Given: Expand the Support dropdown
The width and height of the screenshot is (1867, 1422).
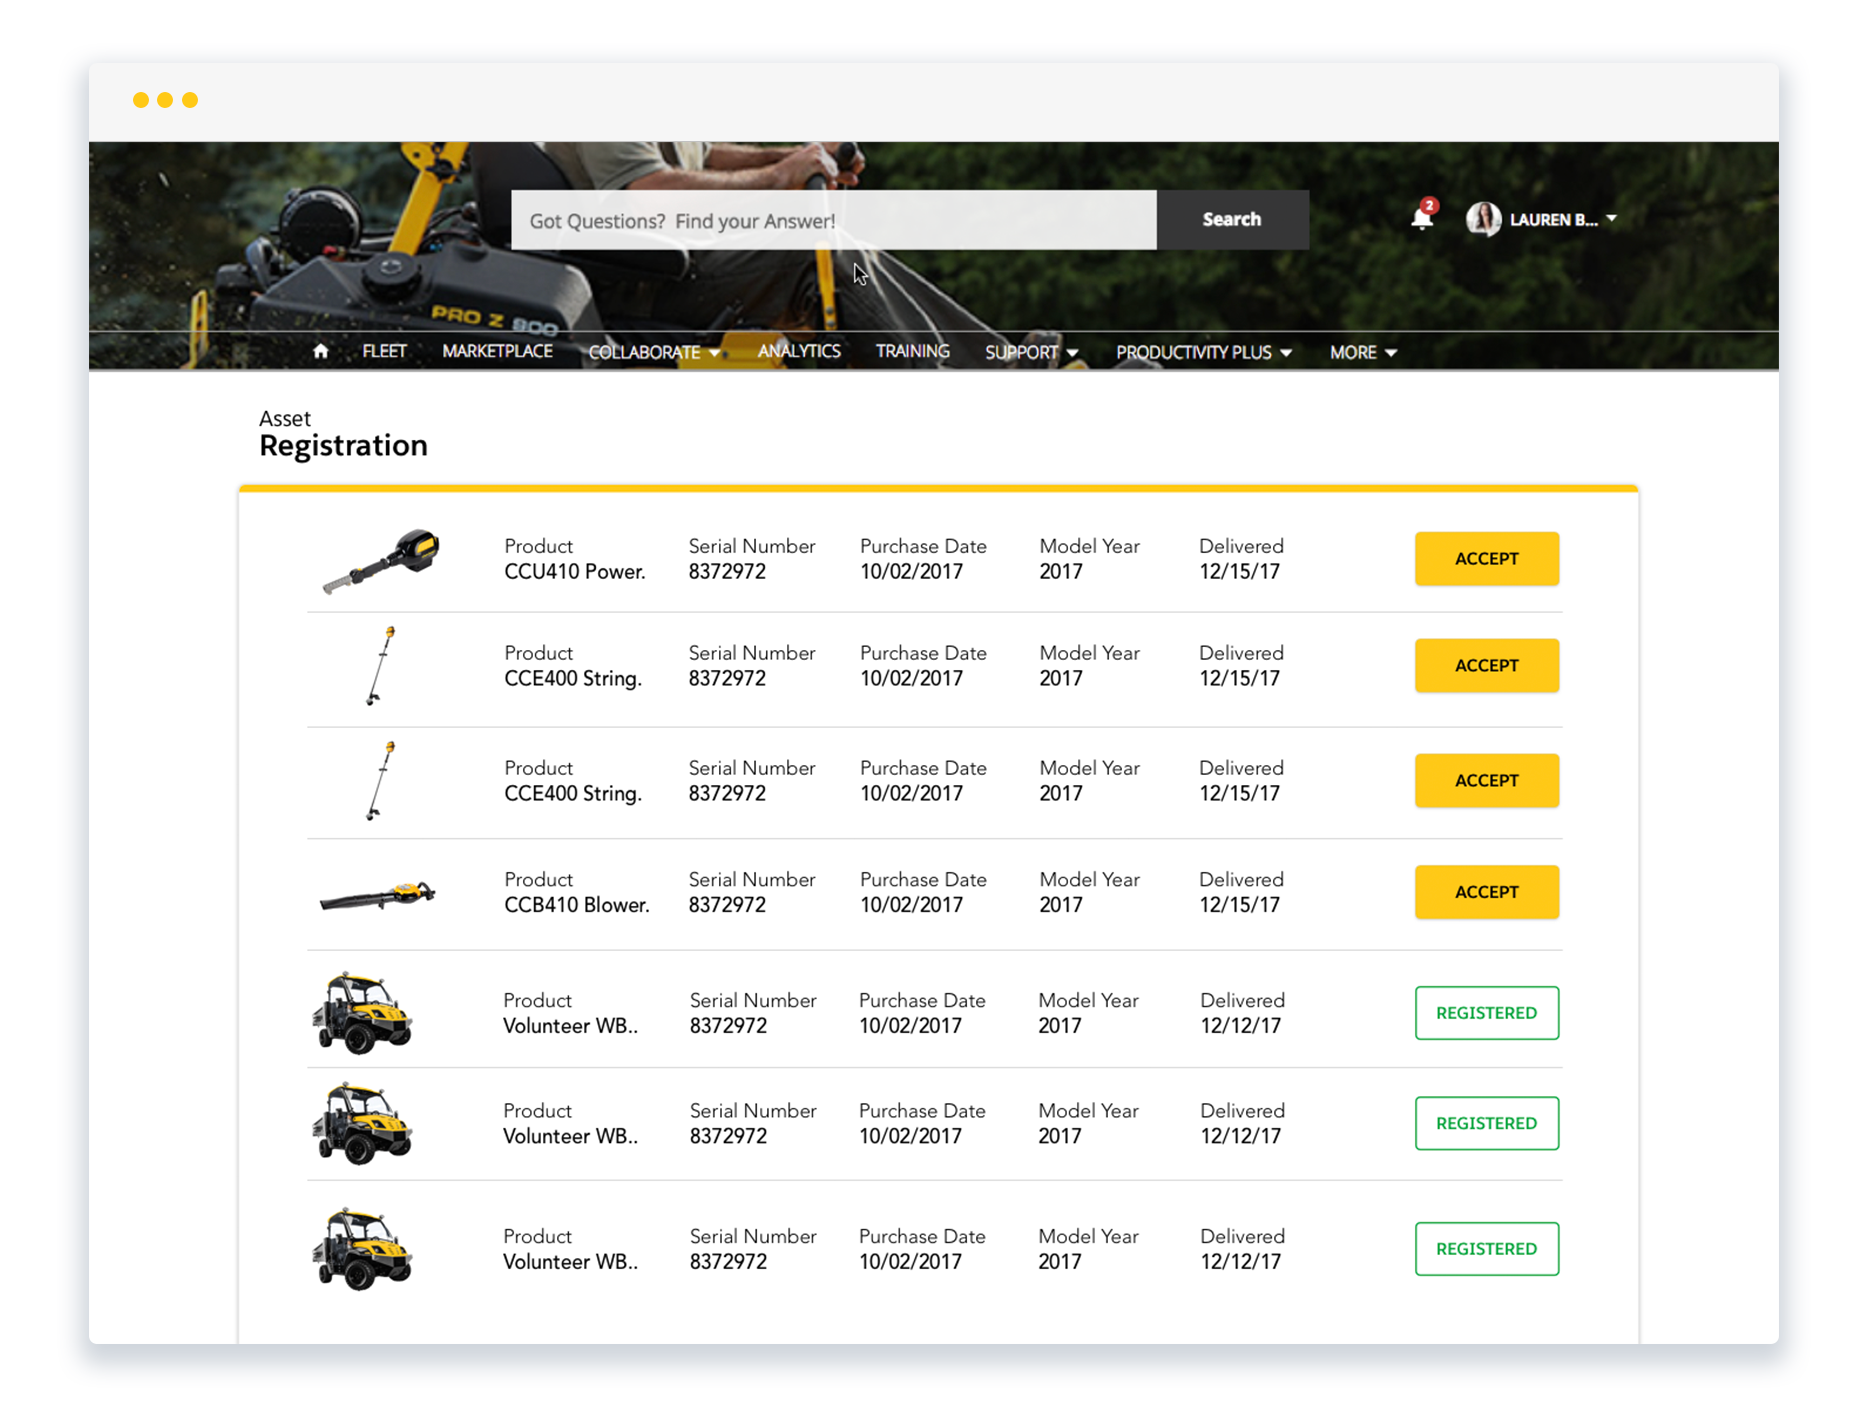Looking at the screenshot, I should tap(1031, 352).
